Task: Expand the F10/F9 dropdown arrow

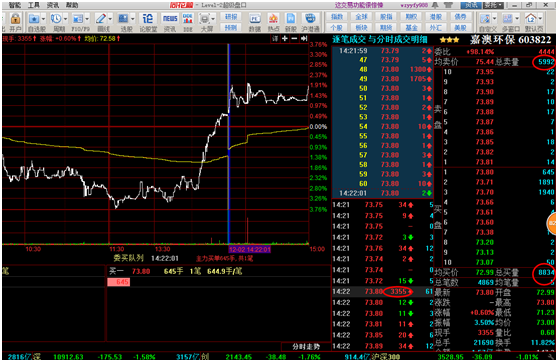Action: coord(87,19)
